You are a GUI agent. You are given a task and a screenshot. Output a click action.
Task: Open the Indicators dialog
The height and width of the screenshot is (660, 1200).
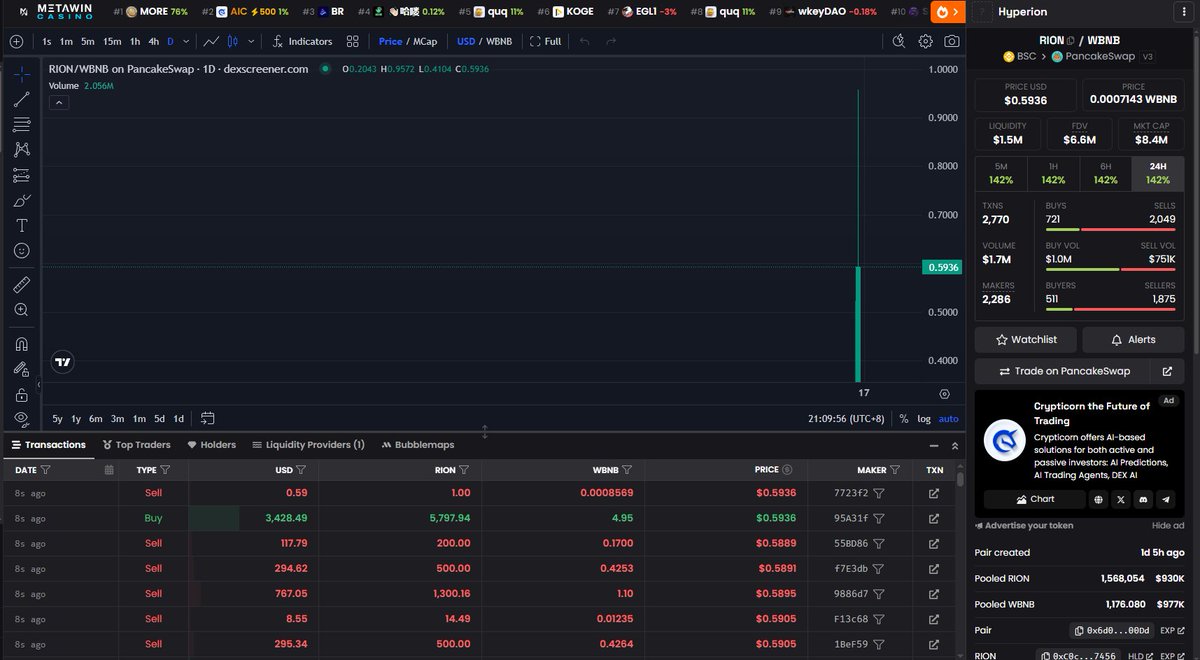pos(301,41)
